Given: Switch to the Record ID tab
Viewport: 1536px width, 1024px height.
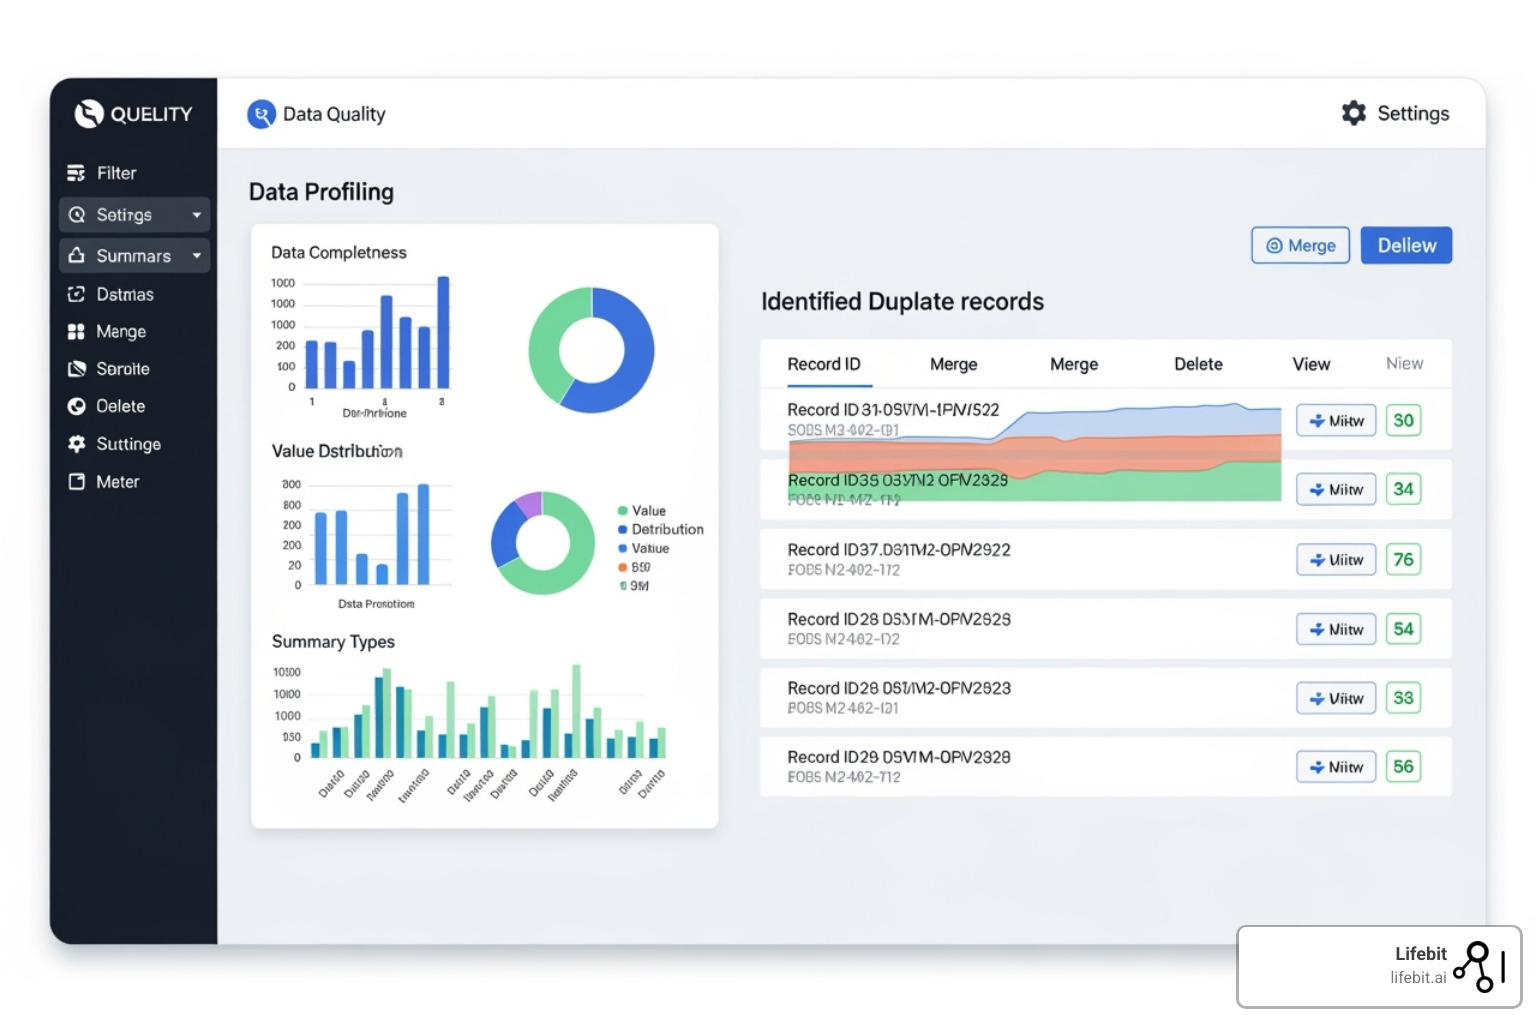Looking at the screenshot, I should pos(823,364).
